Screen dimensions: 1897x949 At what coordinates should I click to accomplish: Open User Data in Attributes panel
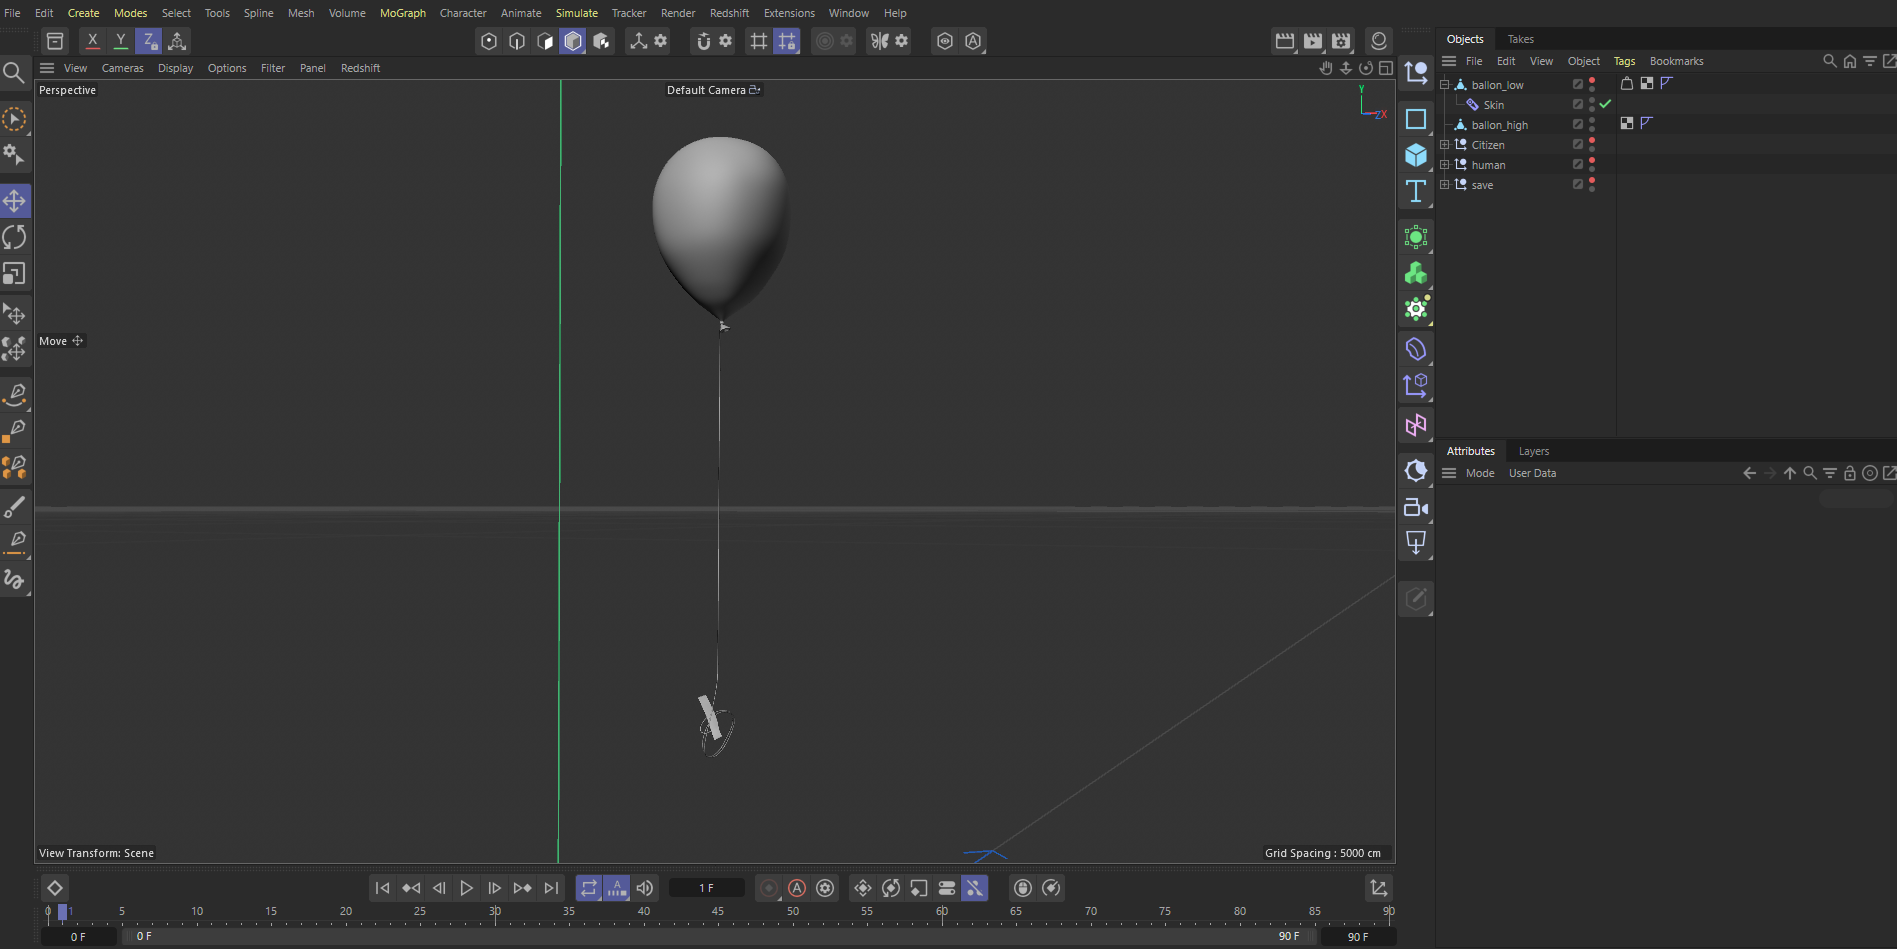pos(1532,473)
